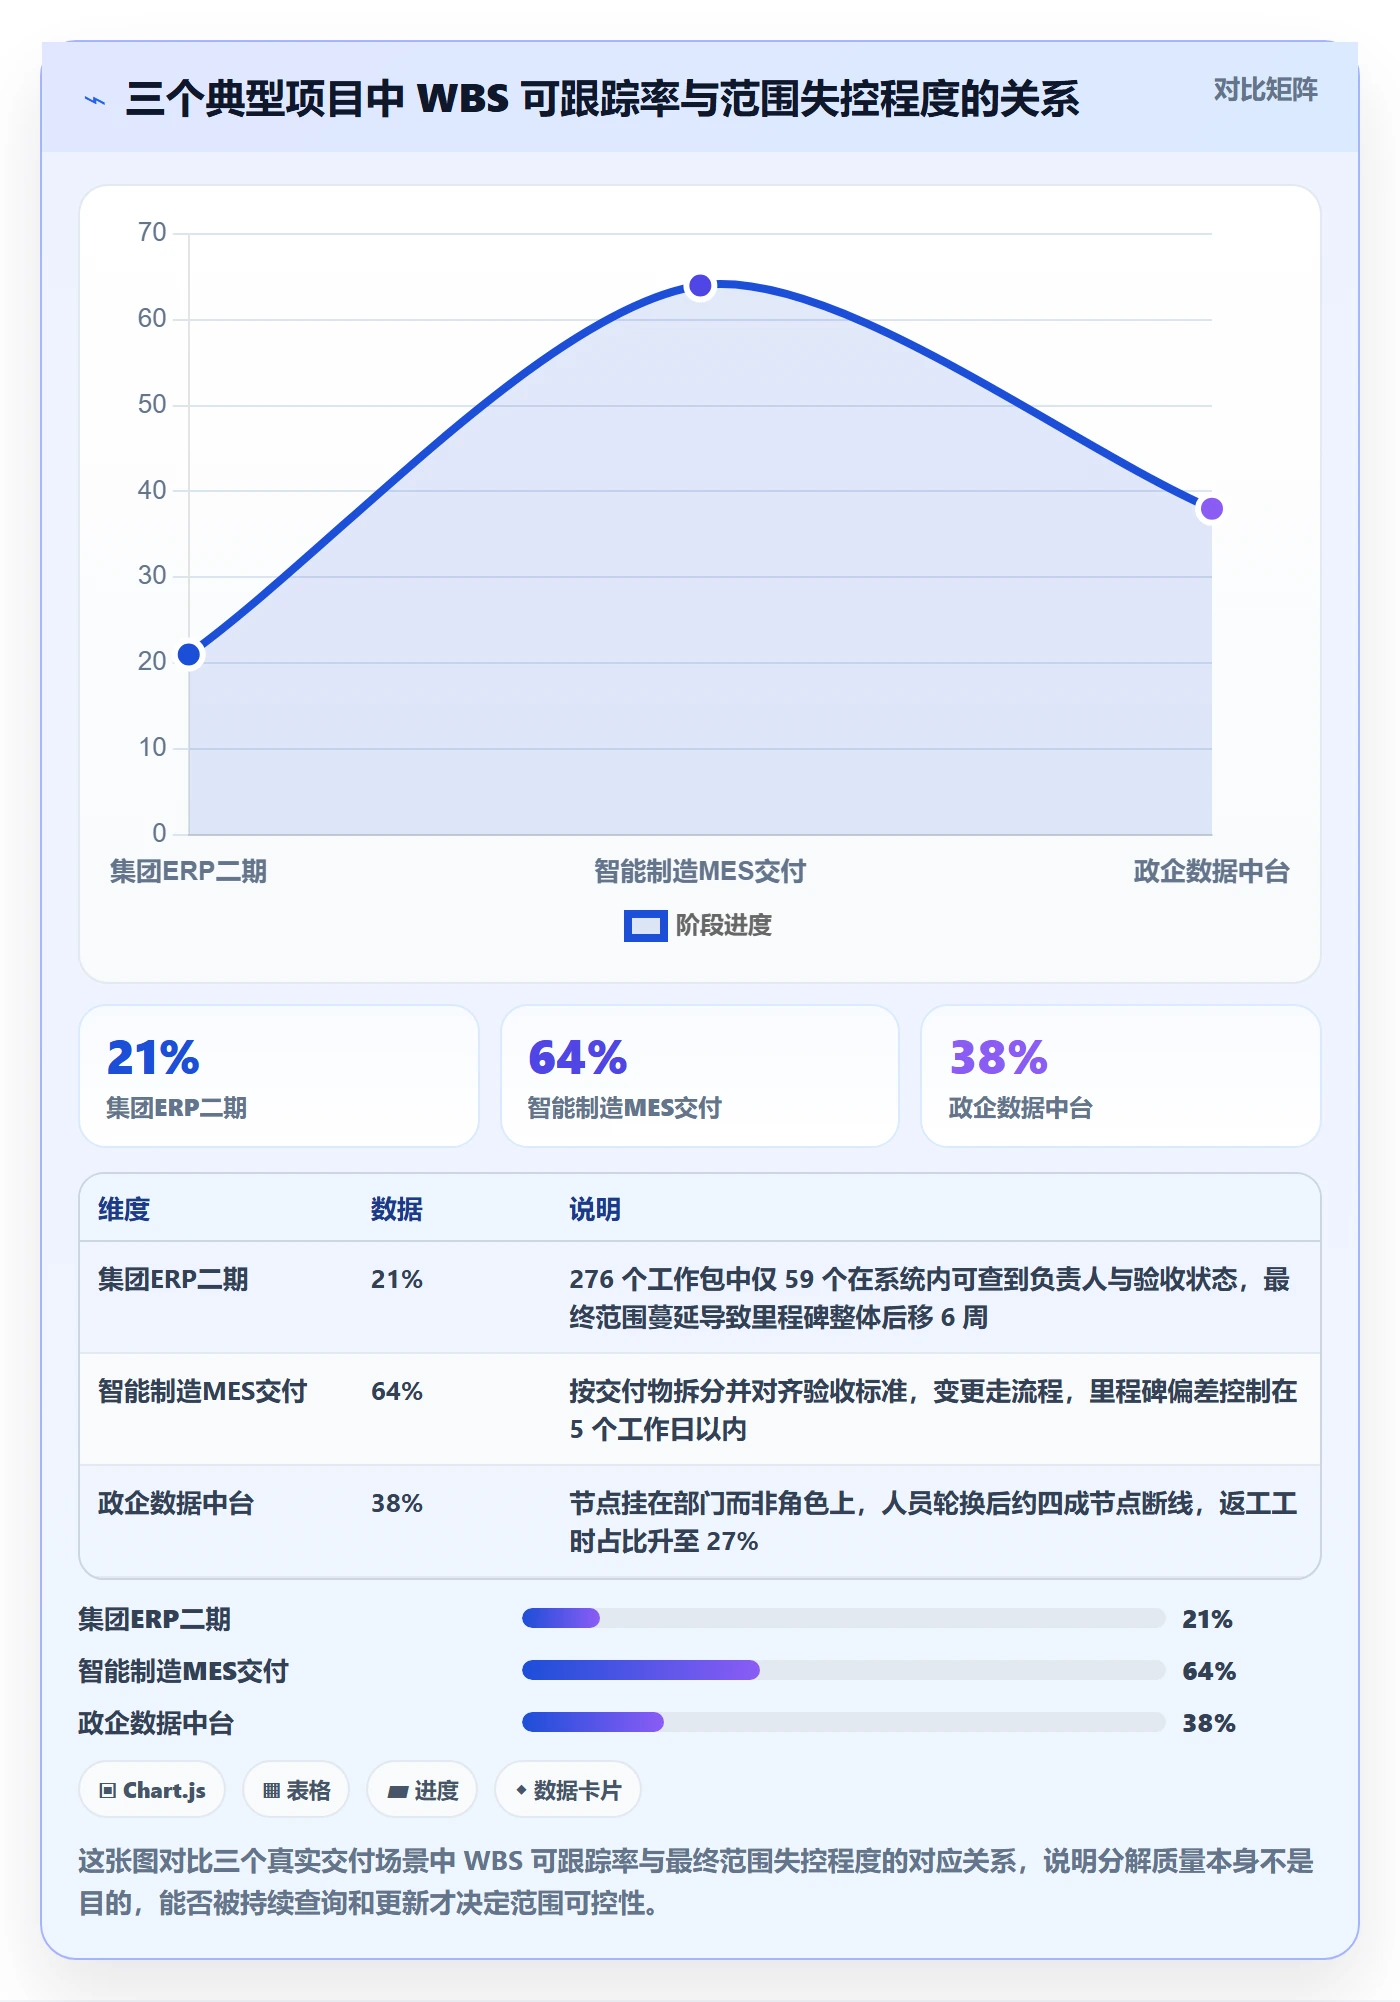Image resolution: width=1400 pixels, height=2002 pixels.
Task: Click the 数据 column header
Action: click(x=397, y=1209)
